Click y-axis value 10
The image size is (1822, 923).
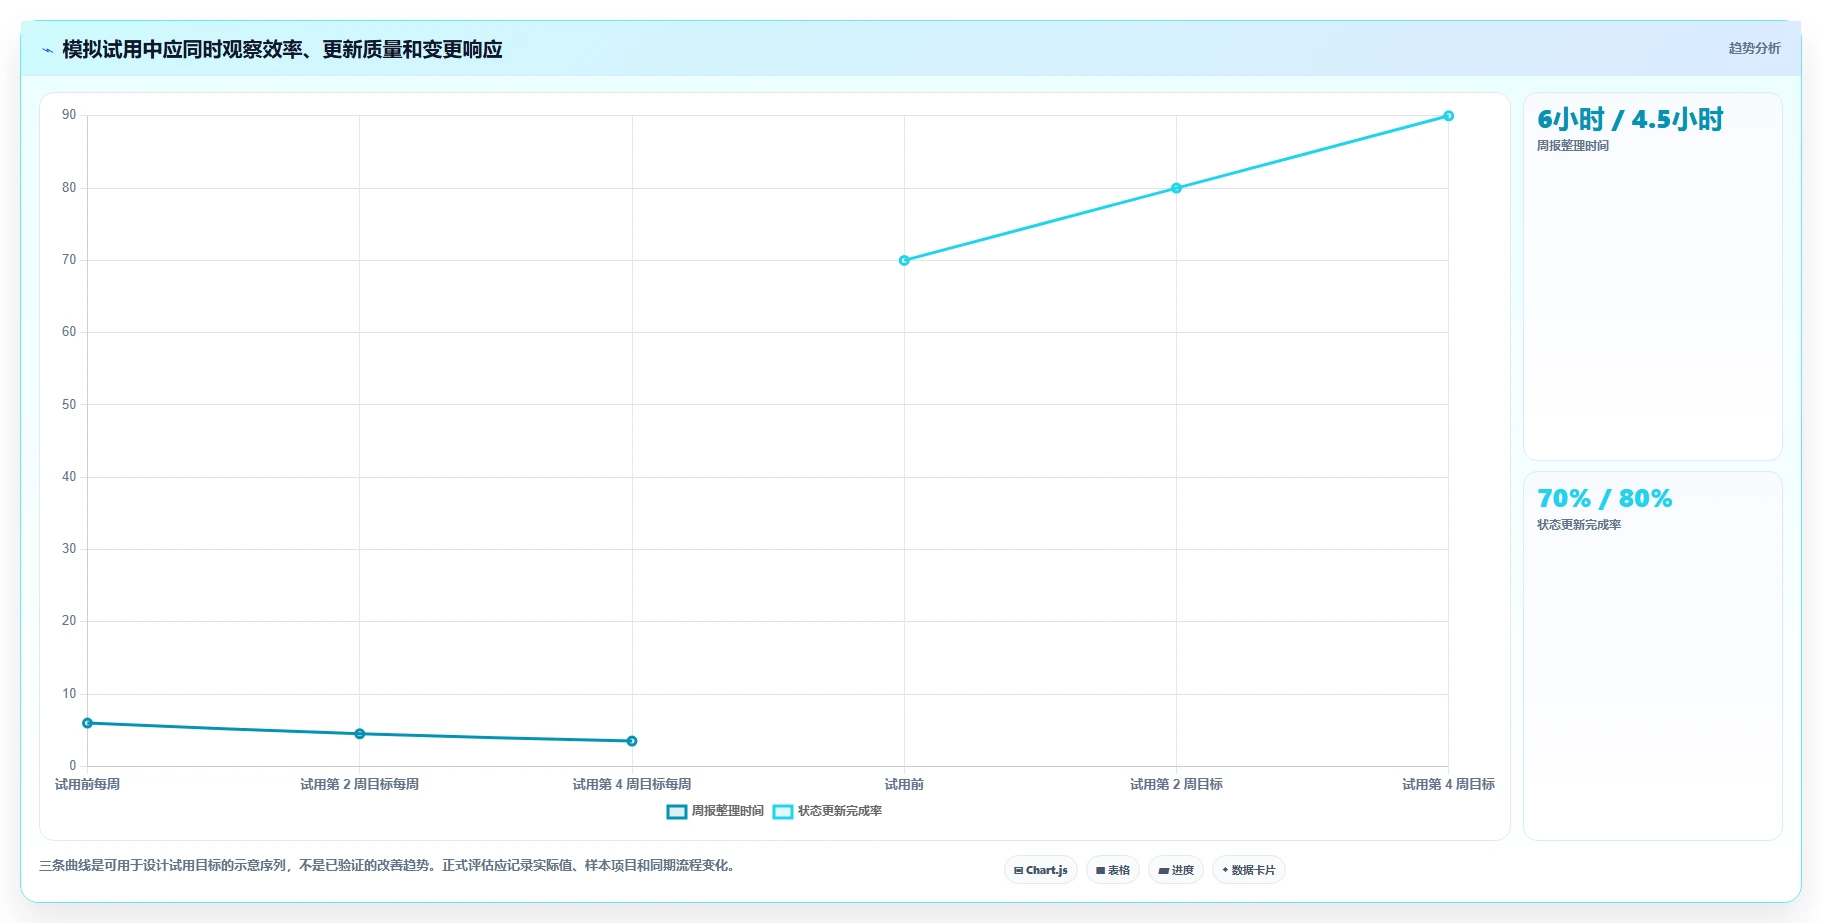click(x=69, y=694)
